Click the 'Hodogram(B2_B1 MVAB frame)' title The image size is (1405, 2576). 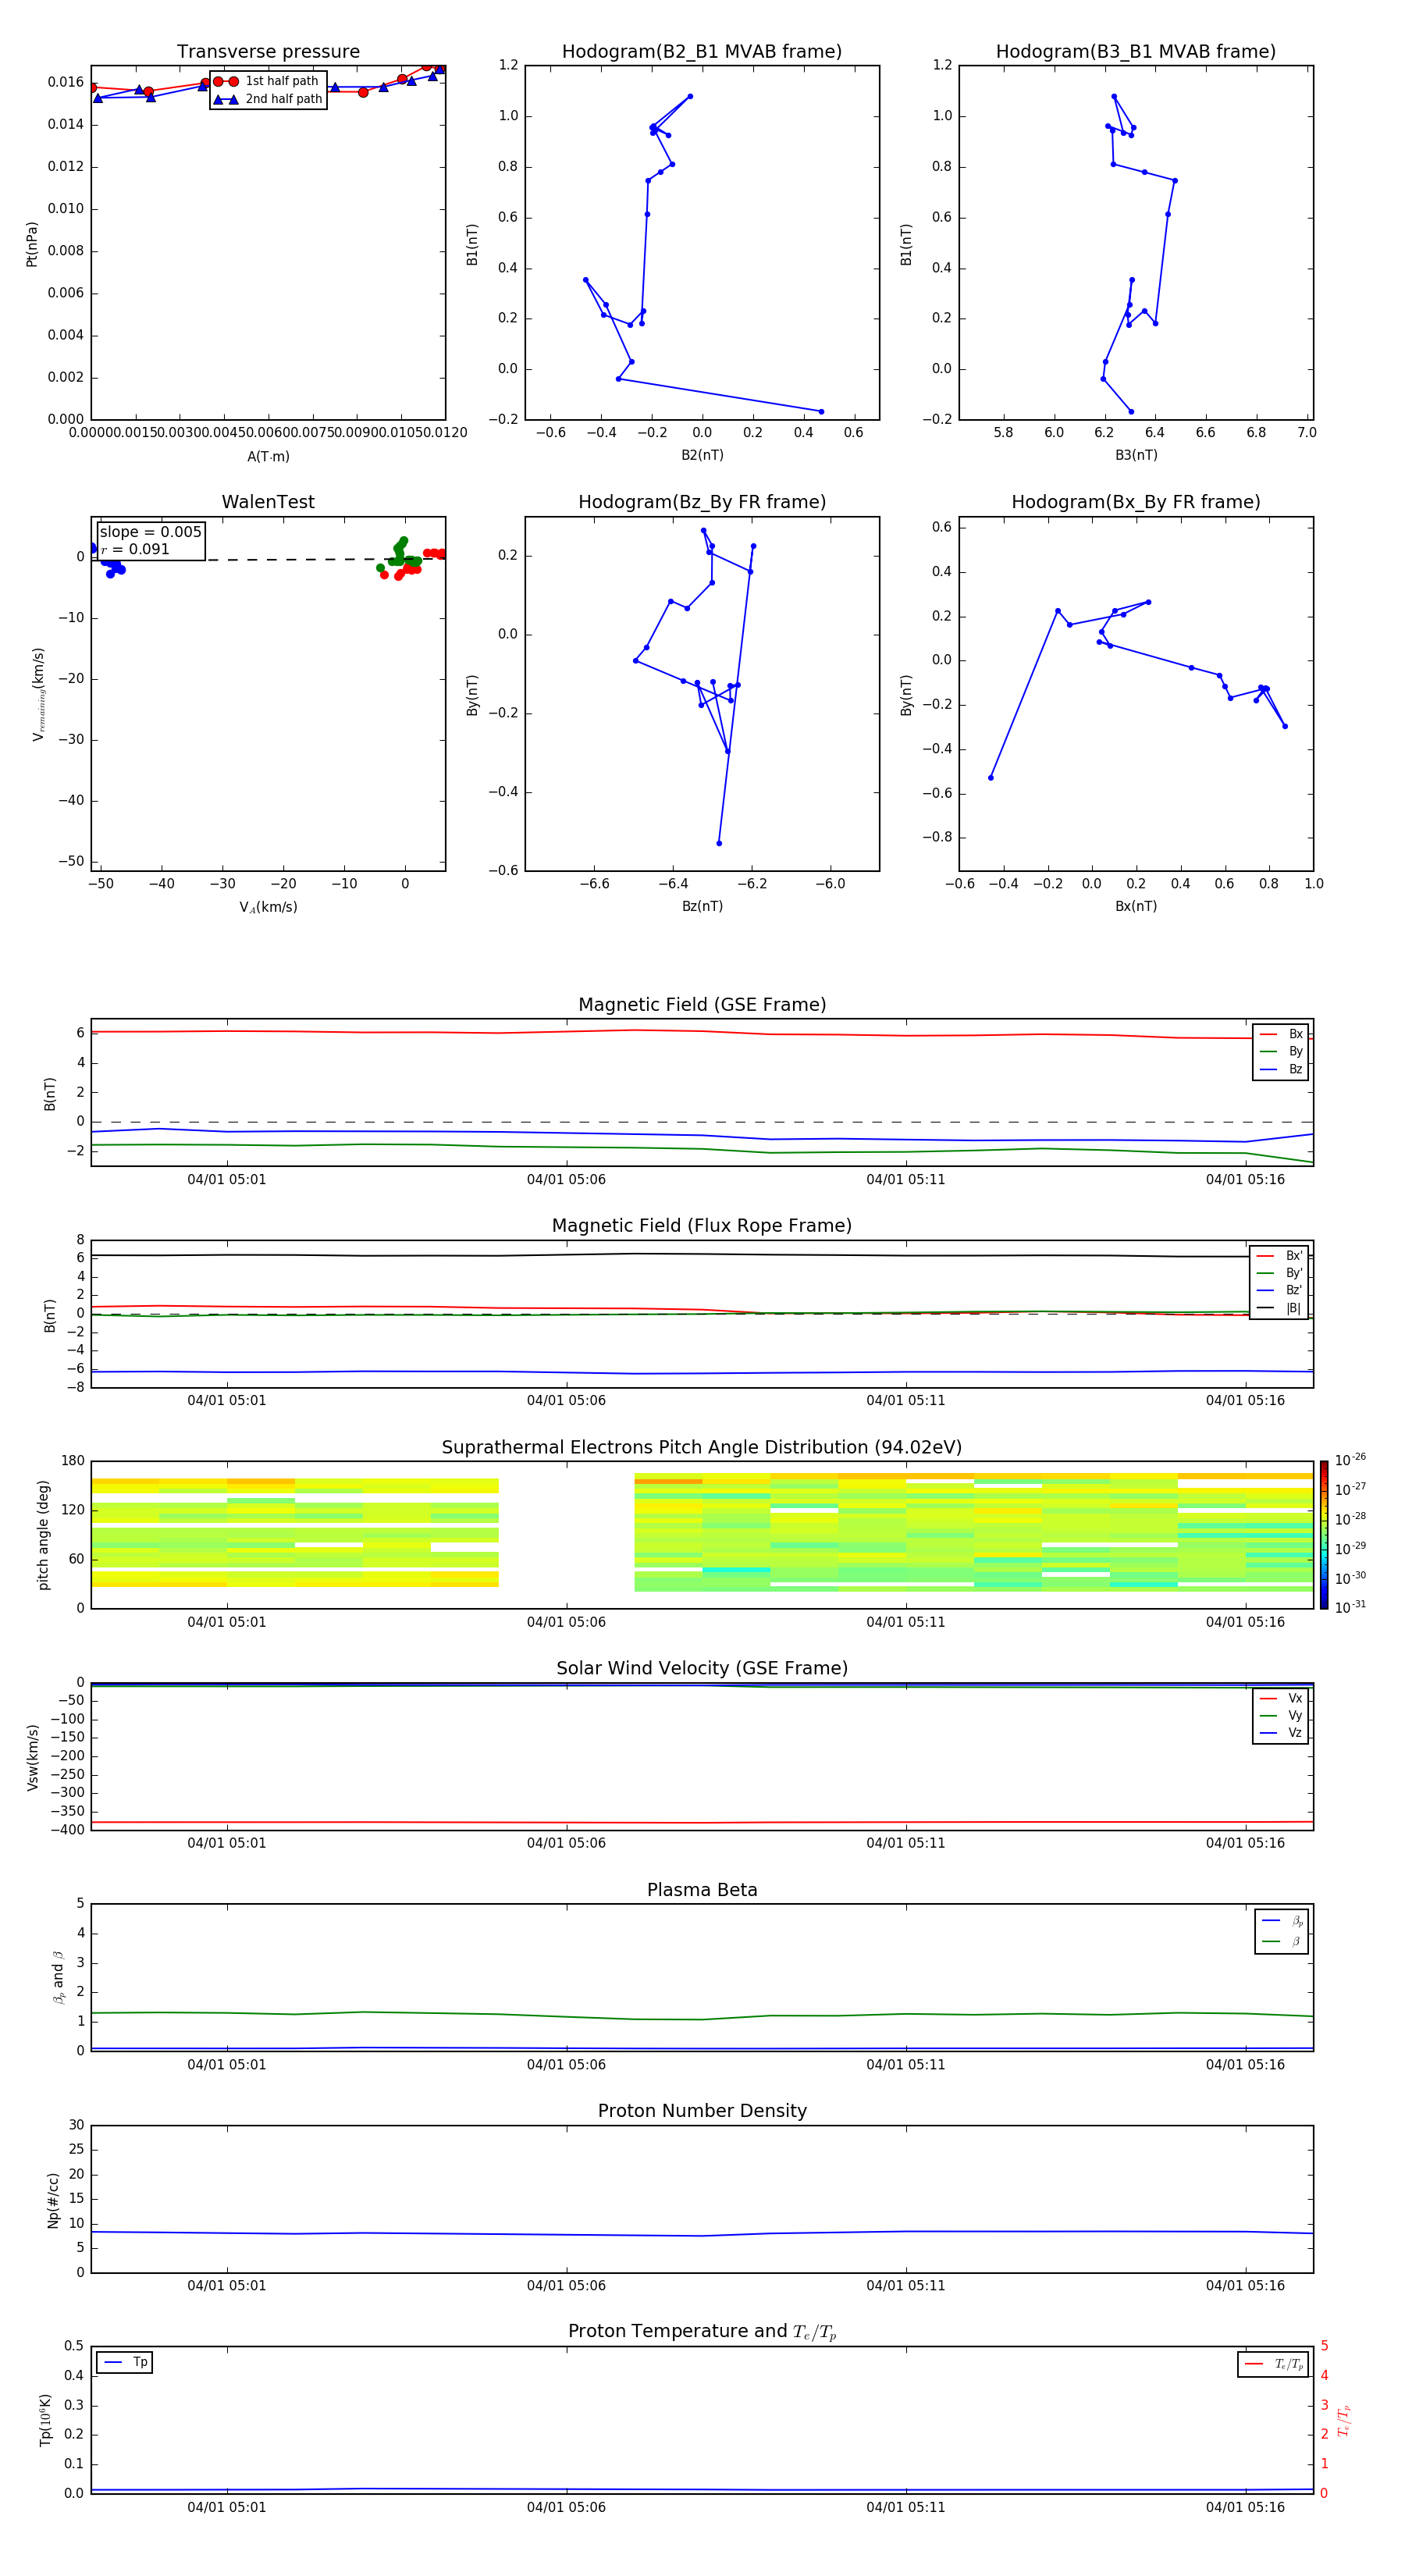pyautogui.click(x=702, y=52)
